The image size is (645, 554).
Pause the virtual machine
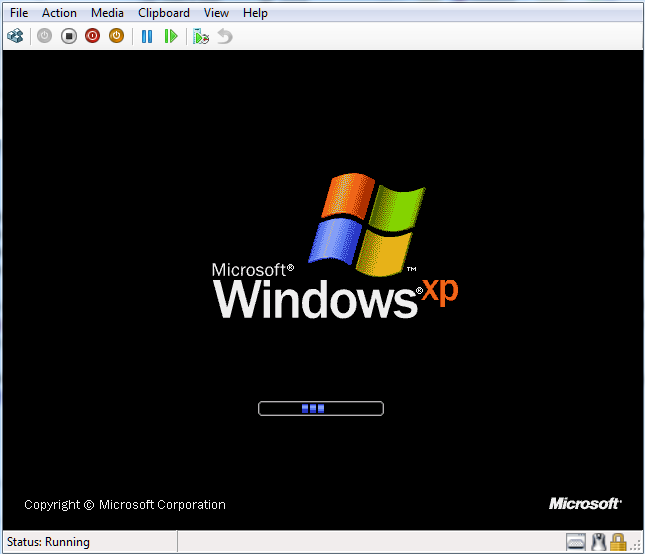(x=147, y=36)
